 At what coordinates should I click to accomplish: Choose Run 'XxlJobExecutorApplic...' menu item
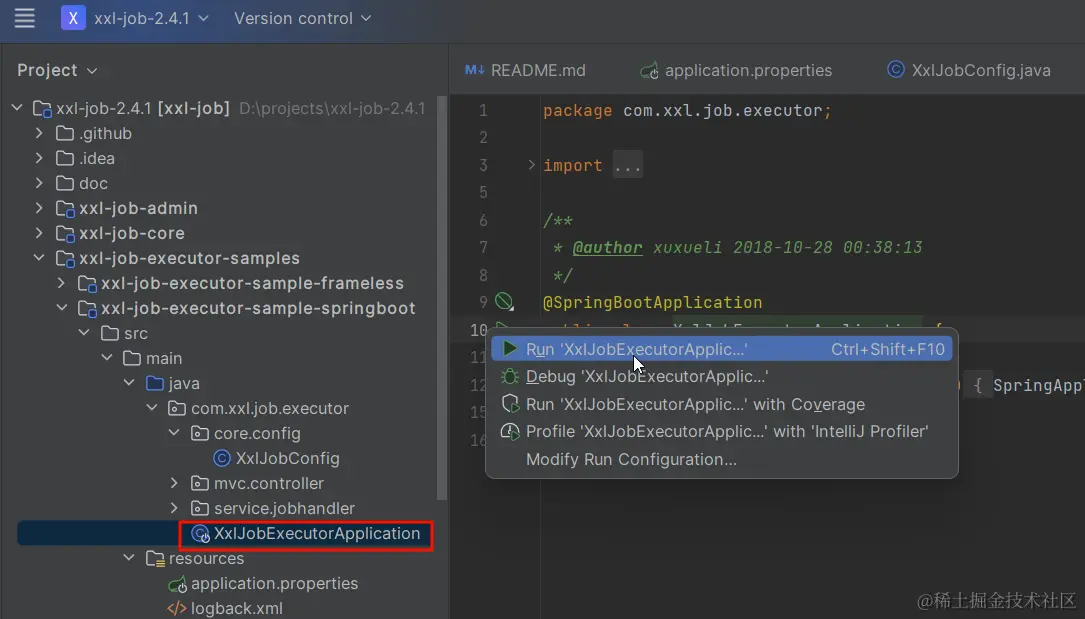pyautogui.click(x=722, y=349)
